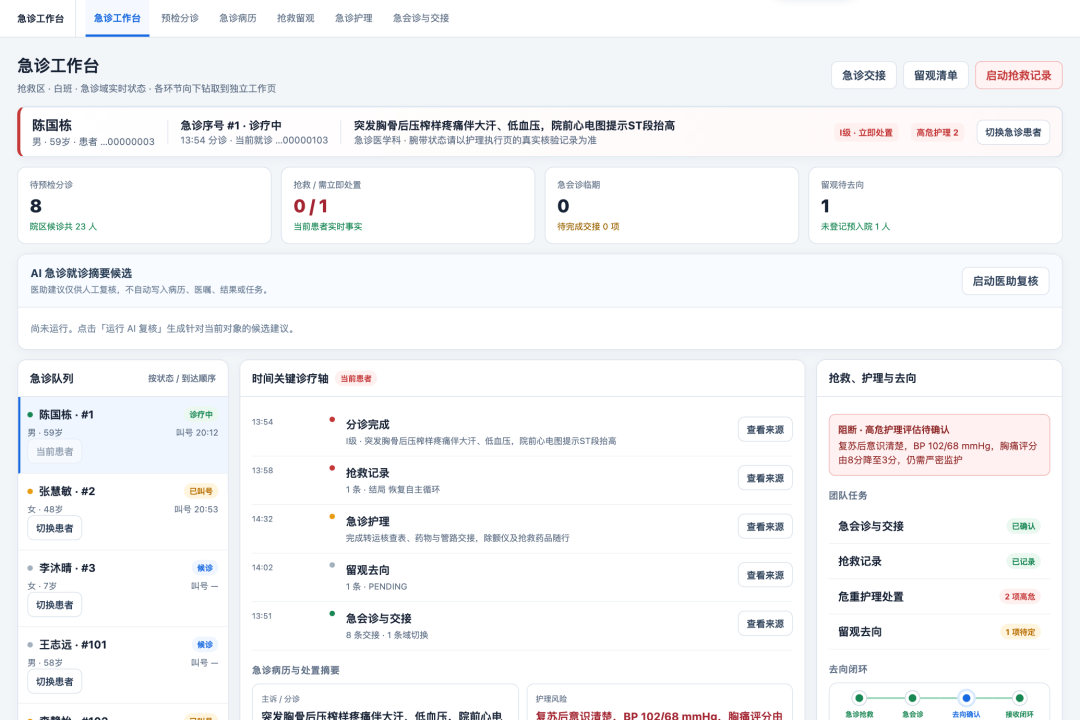Click the 1 项待定 badge
The height and width of the screenshot is (720, 1080).
pyautogui.click(x=1019, y=632)
